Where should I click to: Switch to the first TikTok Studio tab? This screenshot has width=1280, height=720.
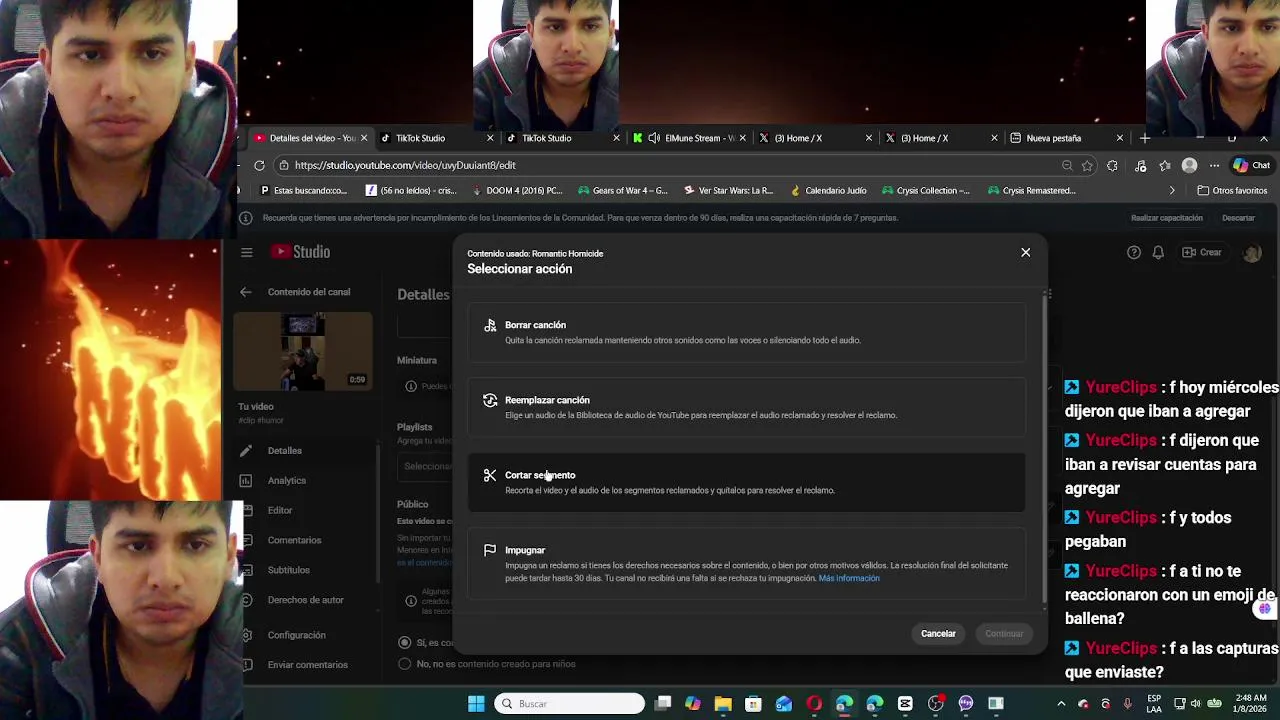(434, 138)
